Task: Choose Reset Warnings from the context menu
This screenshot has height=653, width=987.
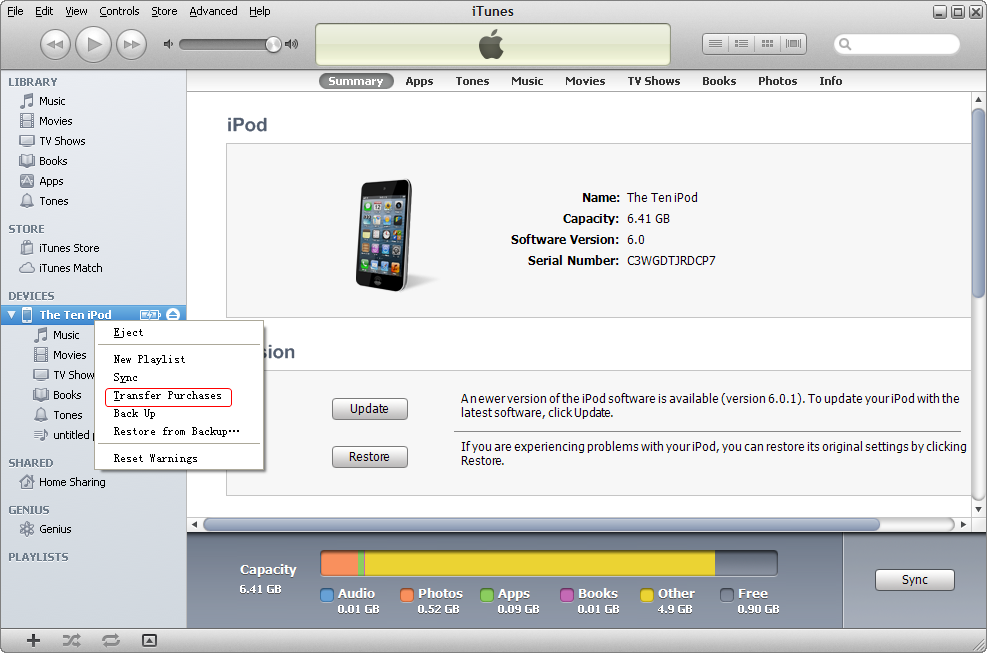Action: click(179, 459)
